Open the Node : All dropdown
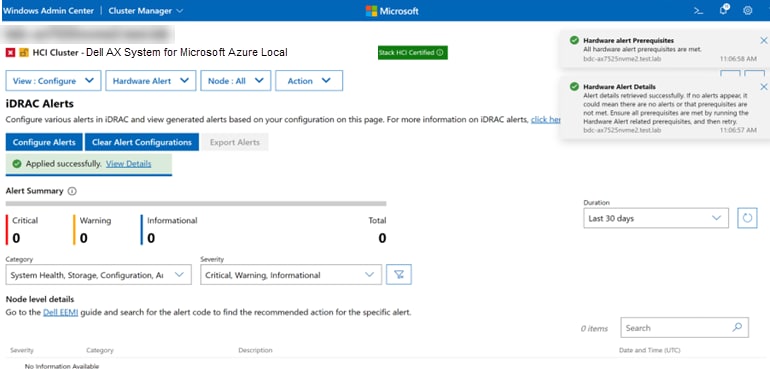770x369 pixels. pyautogui.click(x=236, y=81)
